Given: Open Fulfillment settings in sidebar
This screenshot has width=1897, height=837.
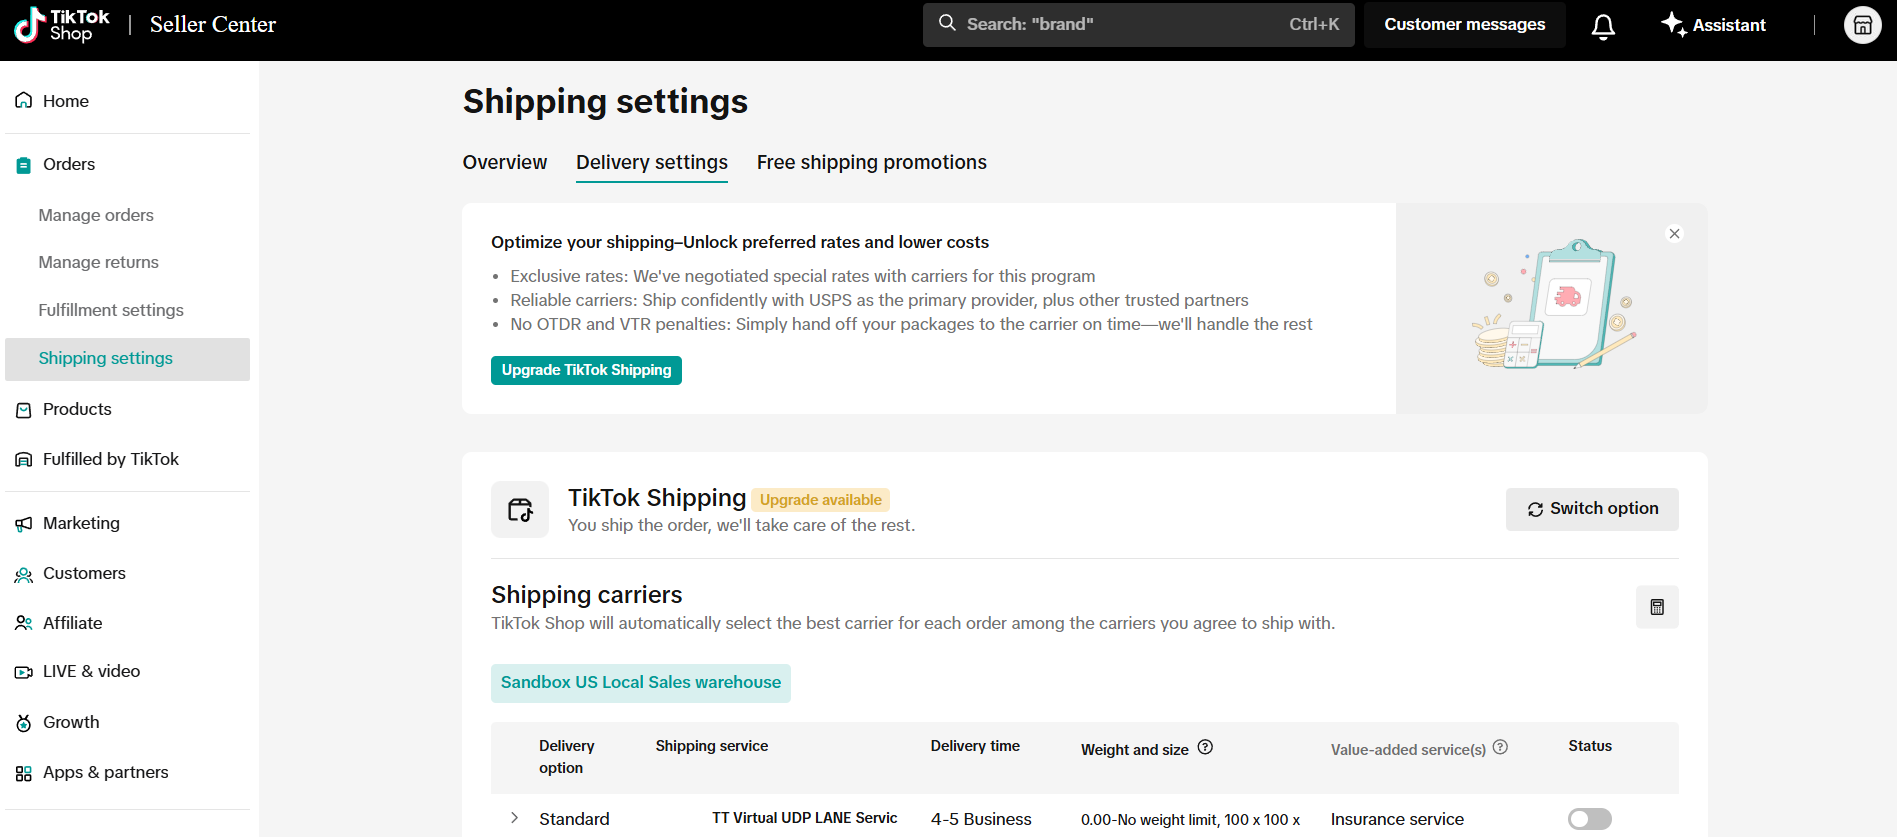Looking at the screenshot, I should [x=111, y=310].
